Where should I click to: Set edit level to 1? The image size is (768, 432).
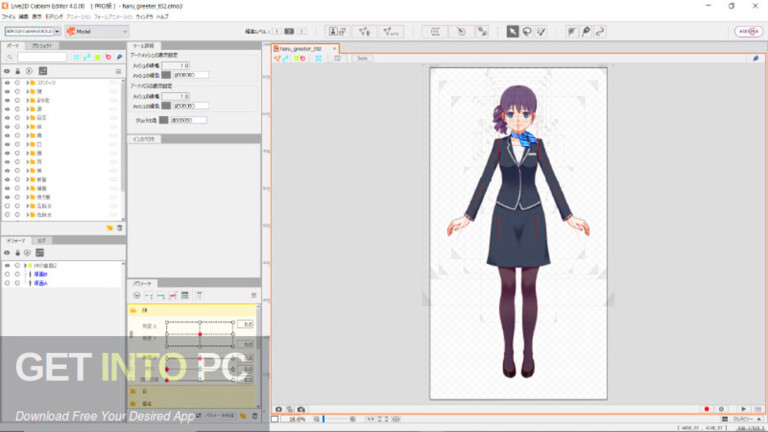[x=277, y=31]
